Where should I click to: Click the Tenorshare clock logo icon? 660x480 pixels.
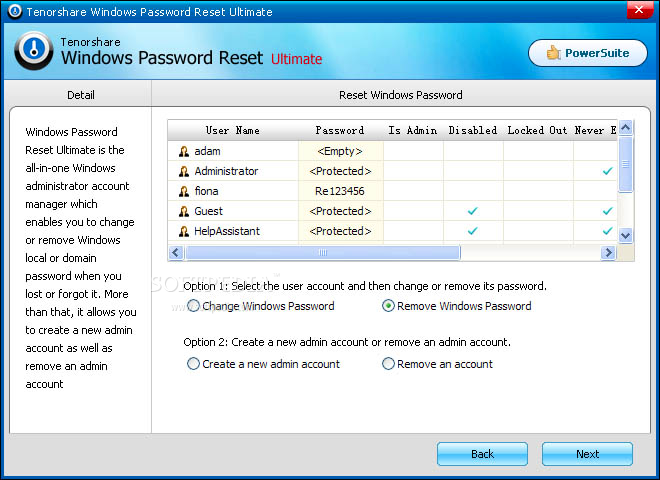tap(34, 51)
